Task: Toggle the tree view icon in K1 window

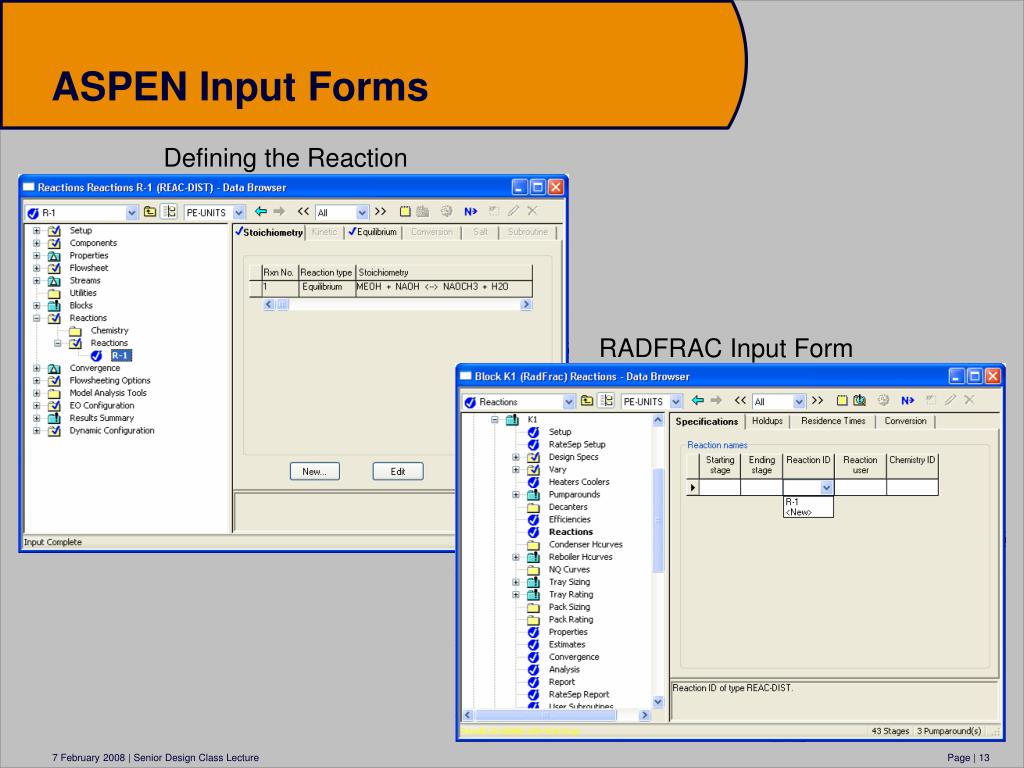Action: [605, 400]
